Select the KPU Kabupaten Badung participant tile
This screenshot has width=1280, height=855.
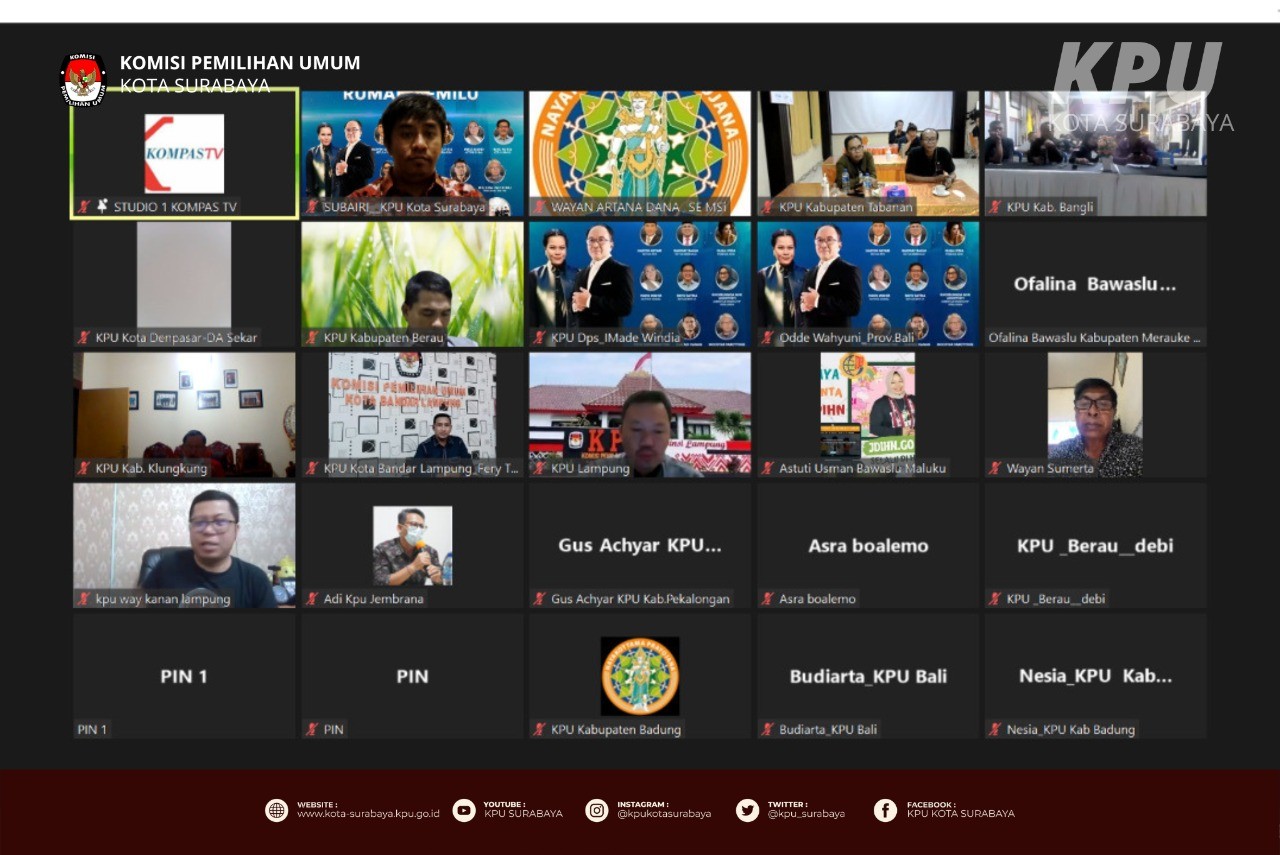(640, 676)
